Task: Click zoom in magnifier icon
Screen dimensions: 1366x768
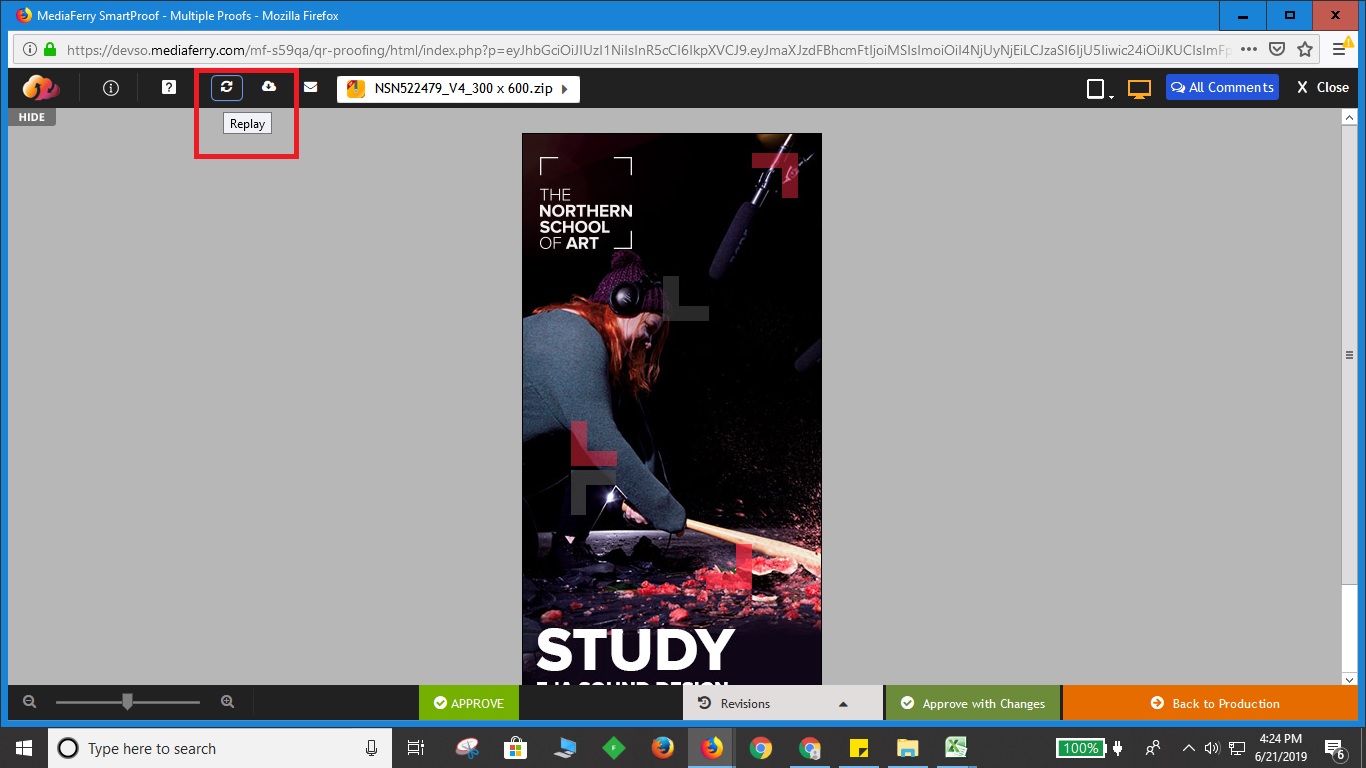Action: pos(227,702)
